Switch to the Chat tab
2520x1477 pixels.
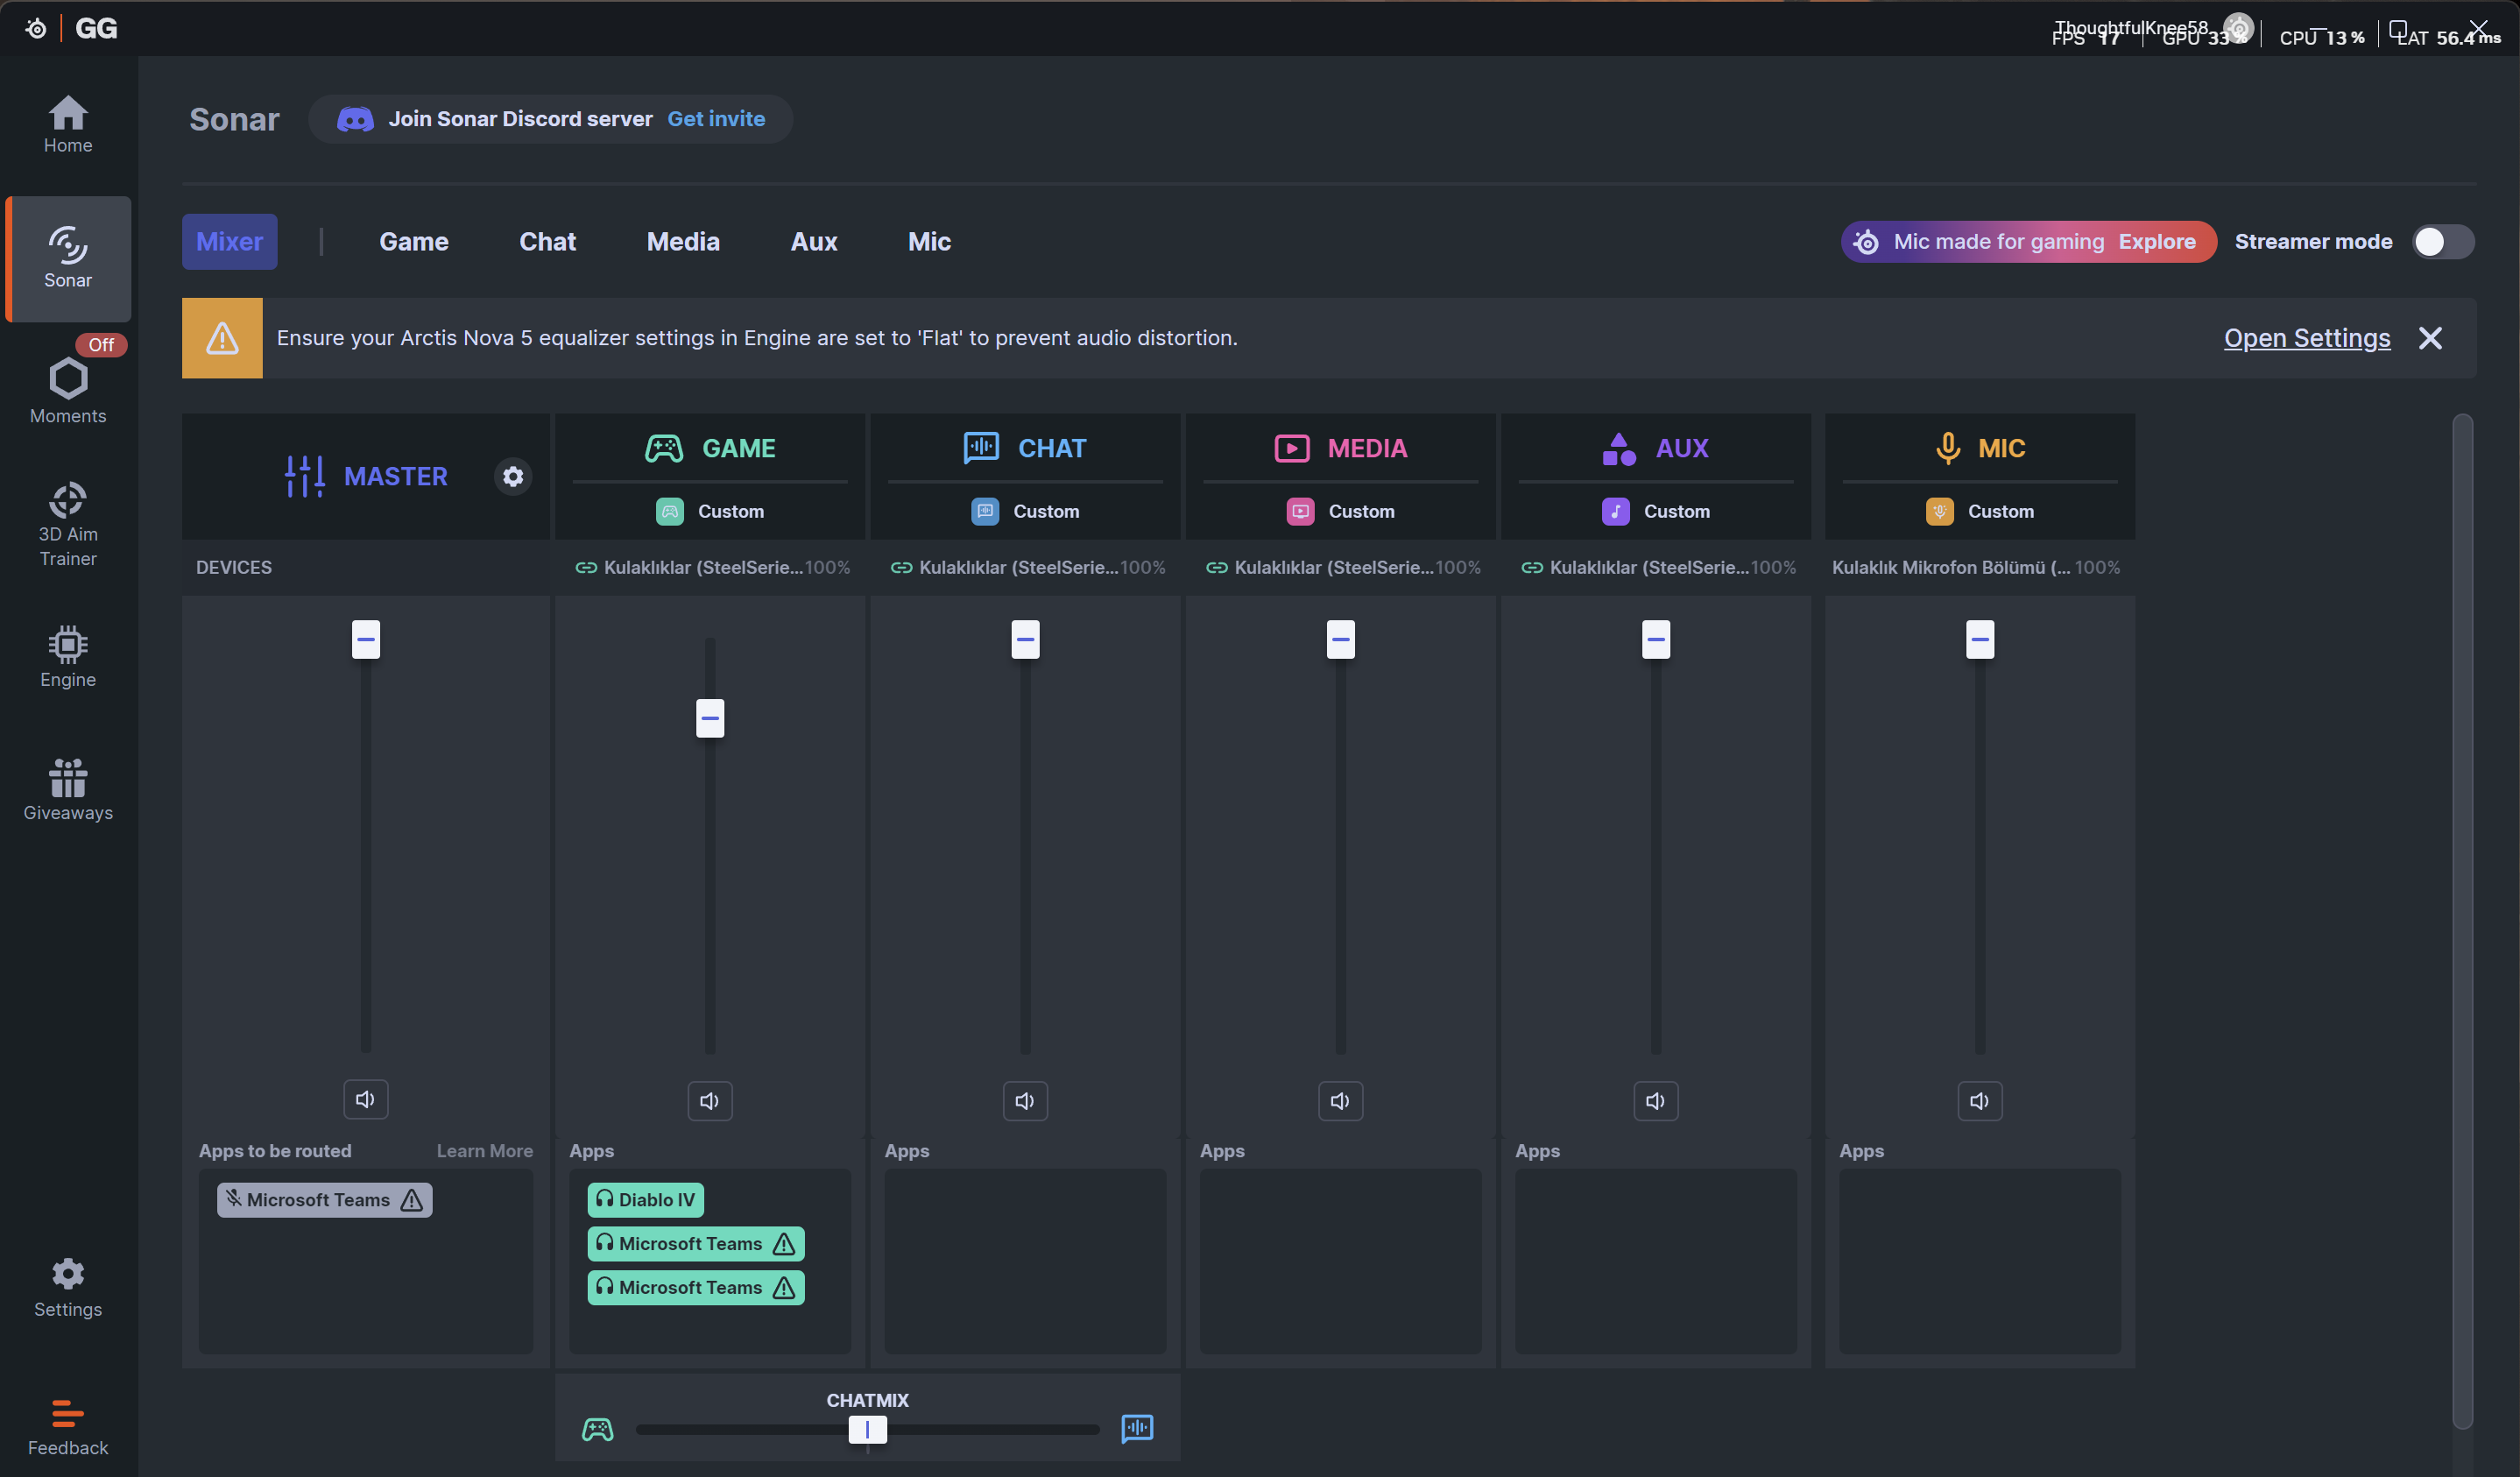point(548,242)
